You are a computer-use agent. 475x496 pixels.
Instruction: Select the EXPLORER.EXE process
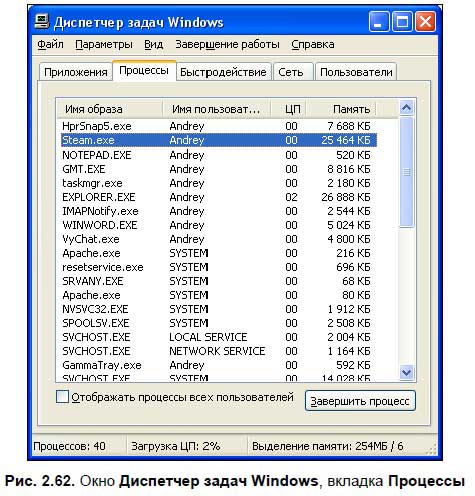click(219, 197)
